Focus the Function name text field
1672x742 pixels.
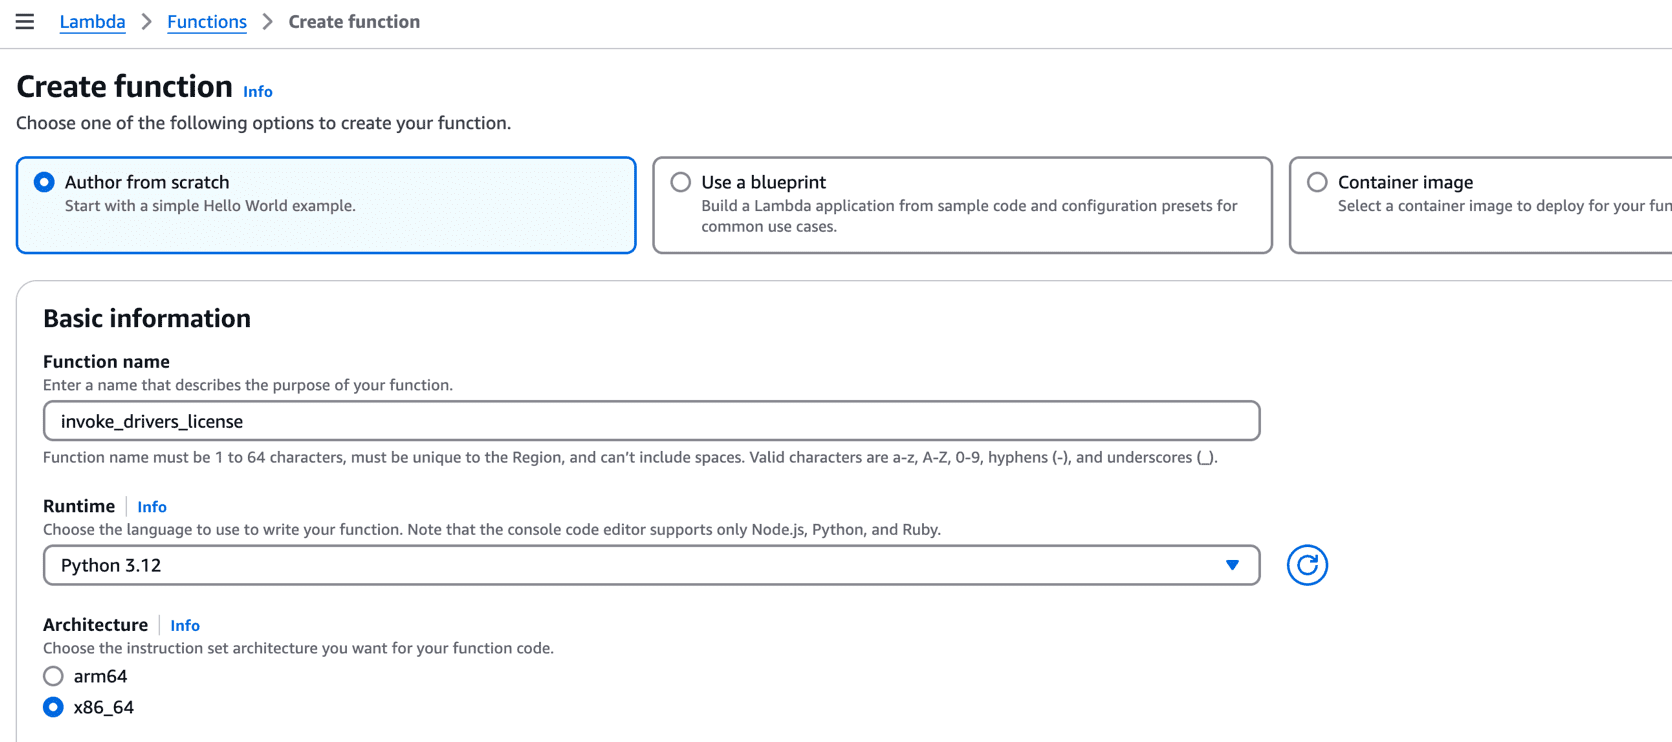650,421
